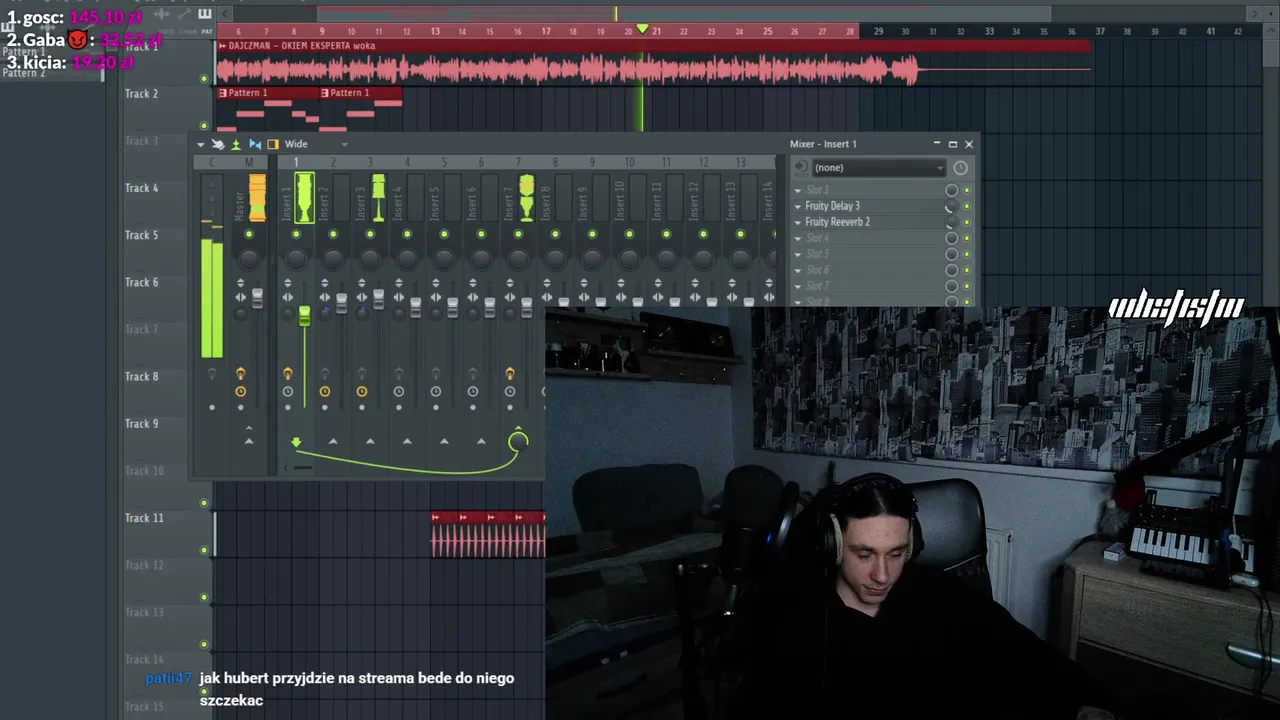Open the Fruity Delay 3 plugin
This screenshot has width=1280, height=720.
point(832,206)
